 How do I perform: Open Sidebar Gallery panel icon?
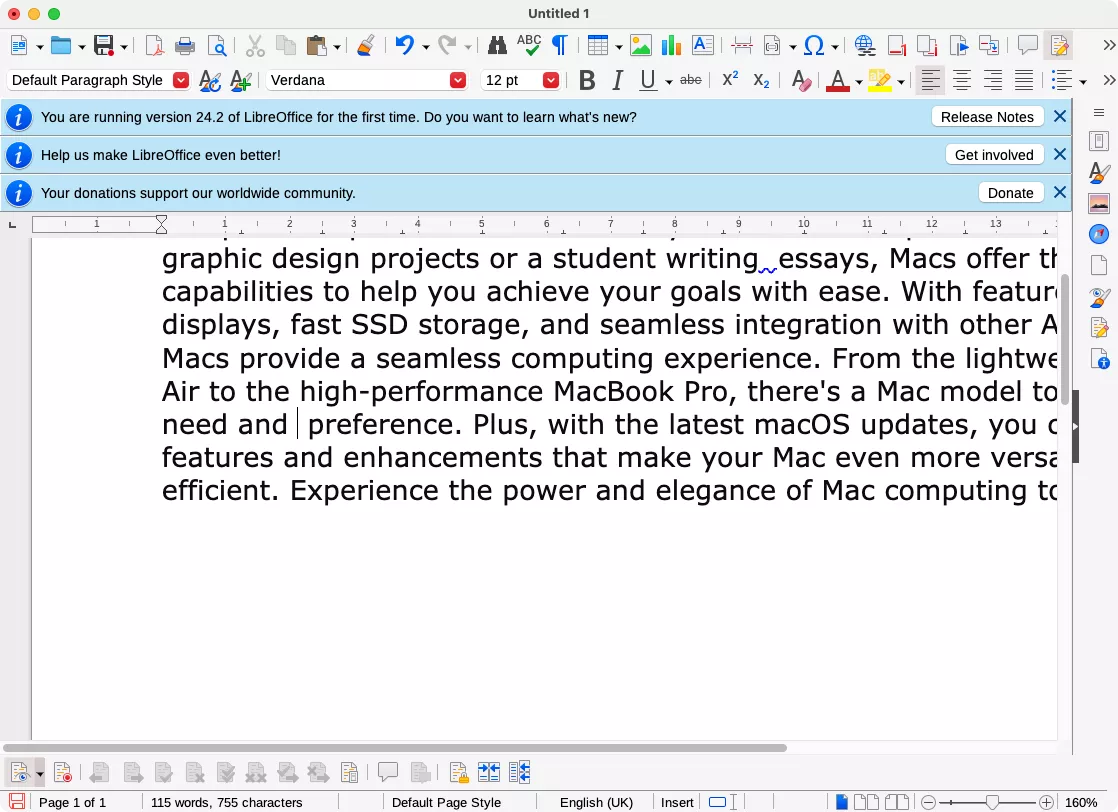(x=1099, y=203)
